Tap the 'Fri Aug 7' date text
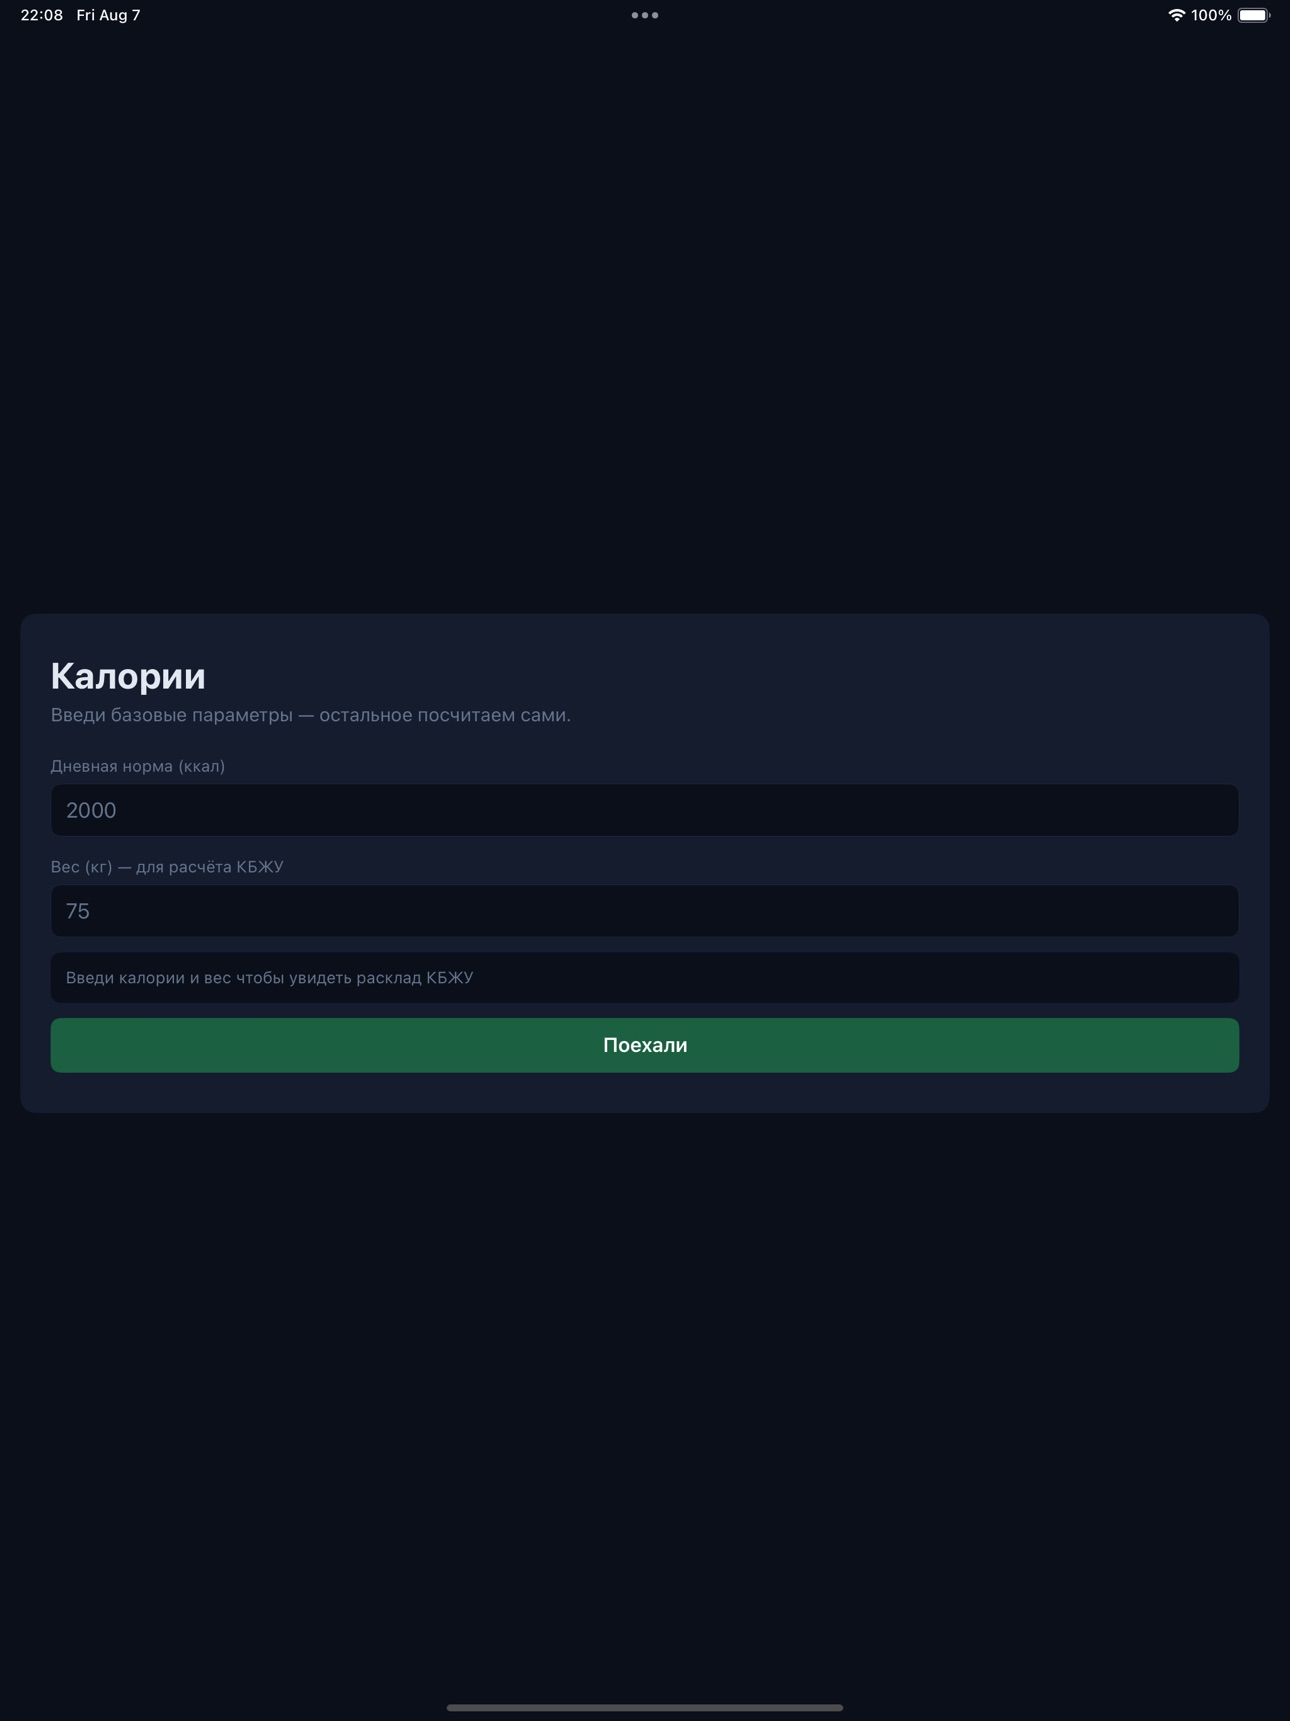 [x=108, y=15]
